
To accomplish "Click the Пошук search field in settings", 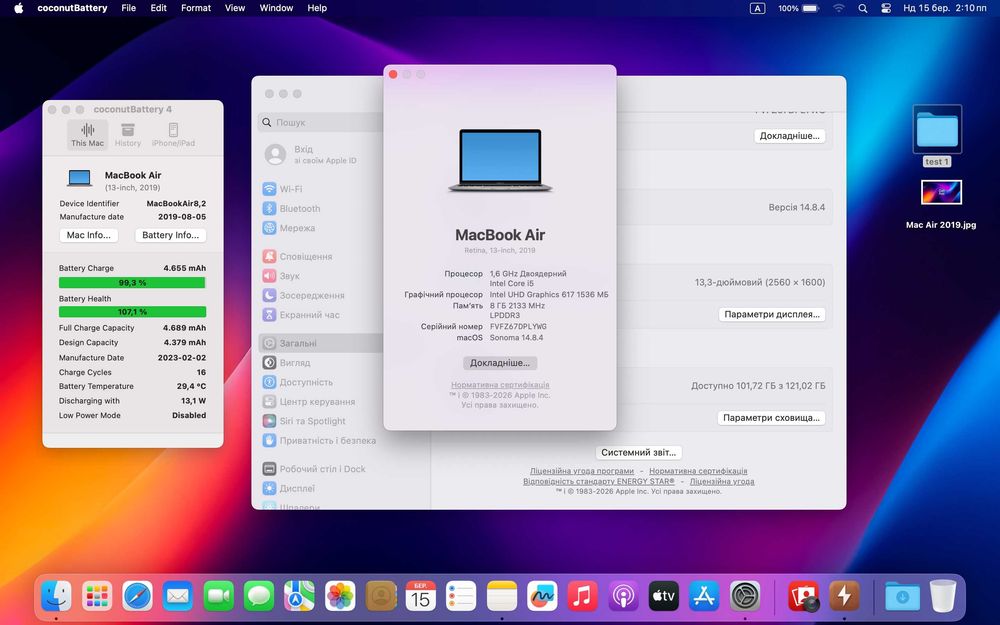I will [321, 122].
